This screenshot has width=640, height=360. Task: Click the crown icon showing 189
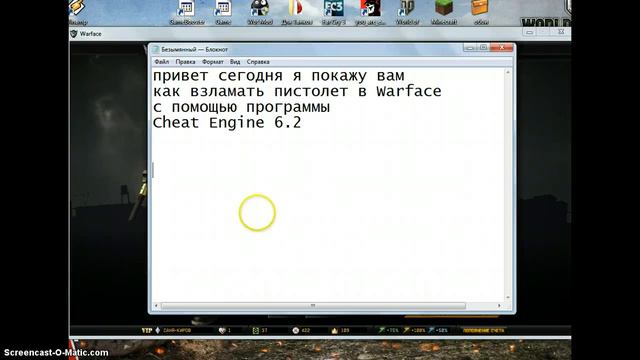click(x=335, y=330)
